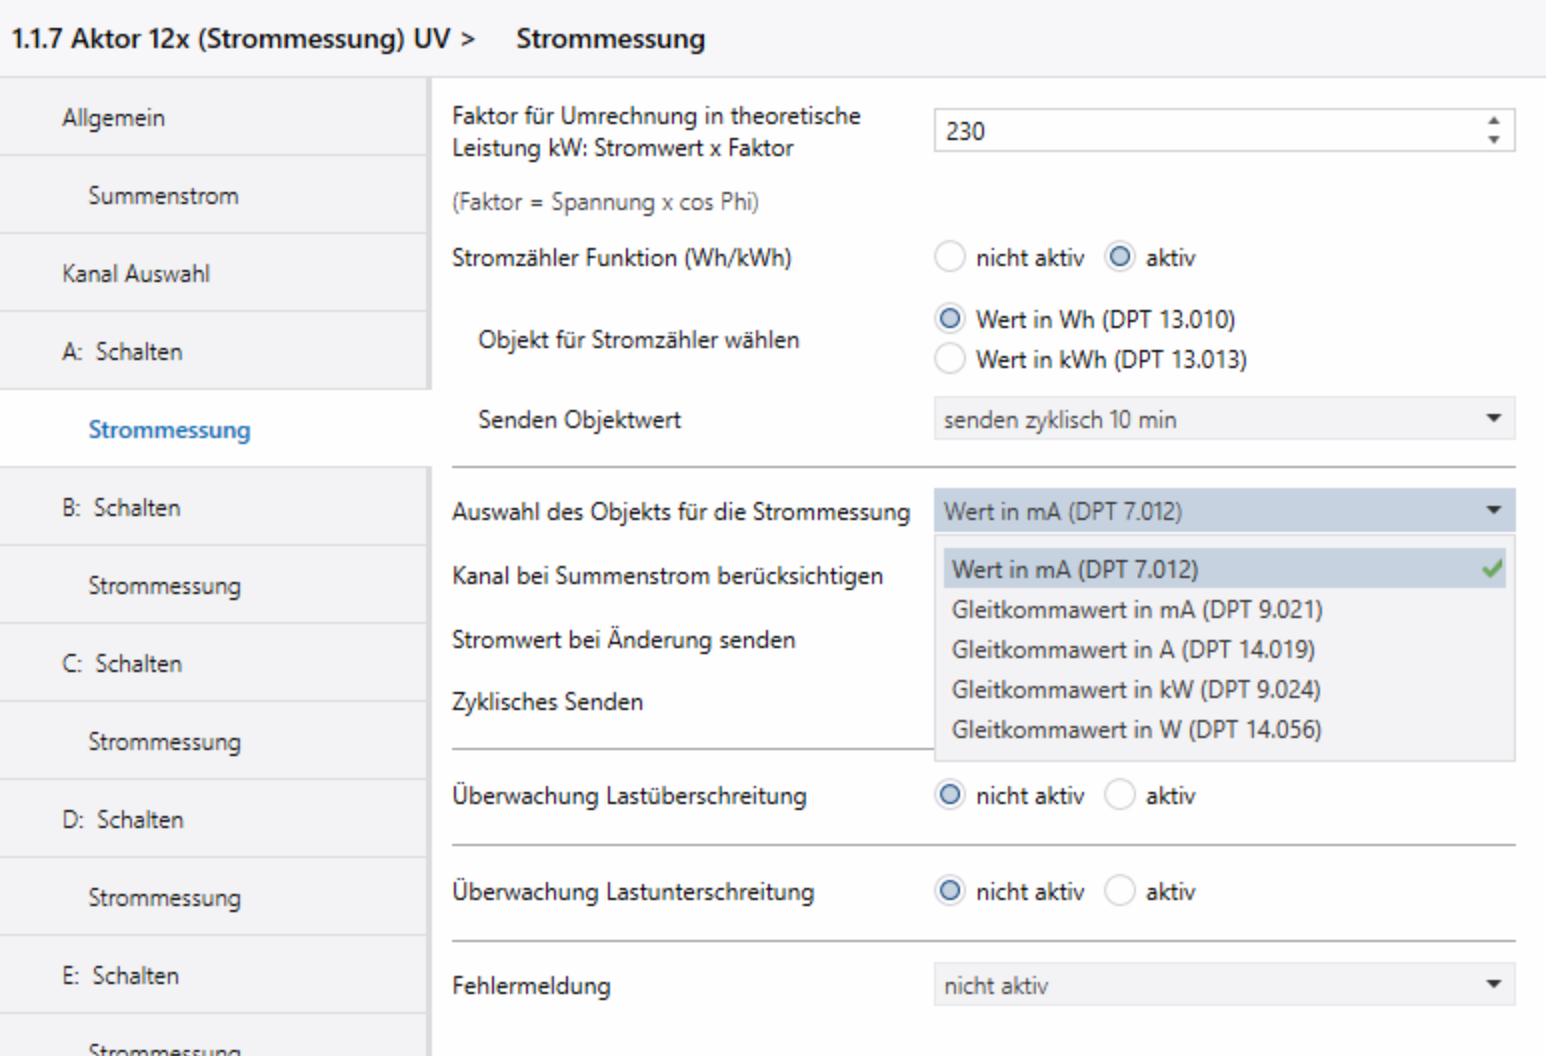1546x1056 pixels.
Task: Open the Fehlermeldung dropdown
Action: pyautogui.click(x=1224, y=986)
